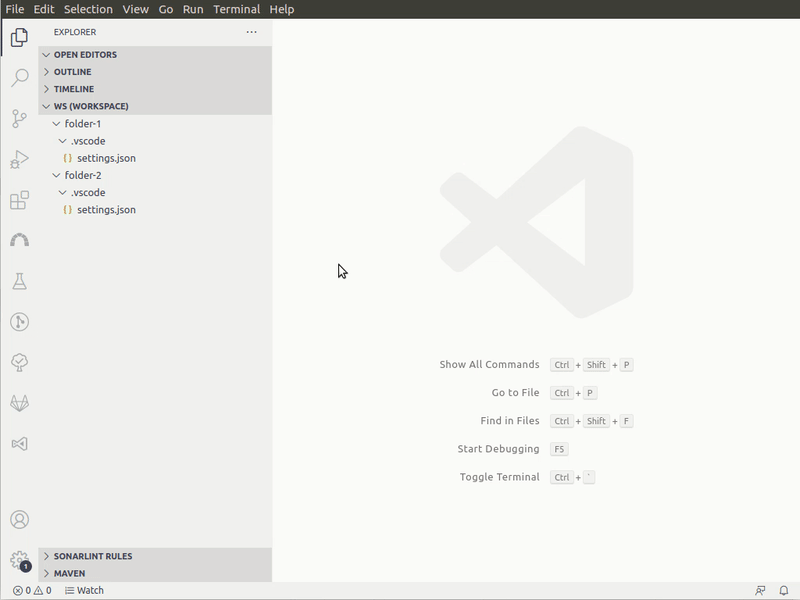Click the 'Start Debugging' text
This screenshot has width=800, height=600.
[498, 448]
